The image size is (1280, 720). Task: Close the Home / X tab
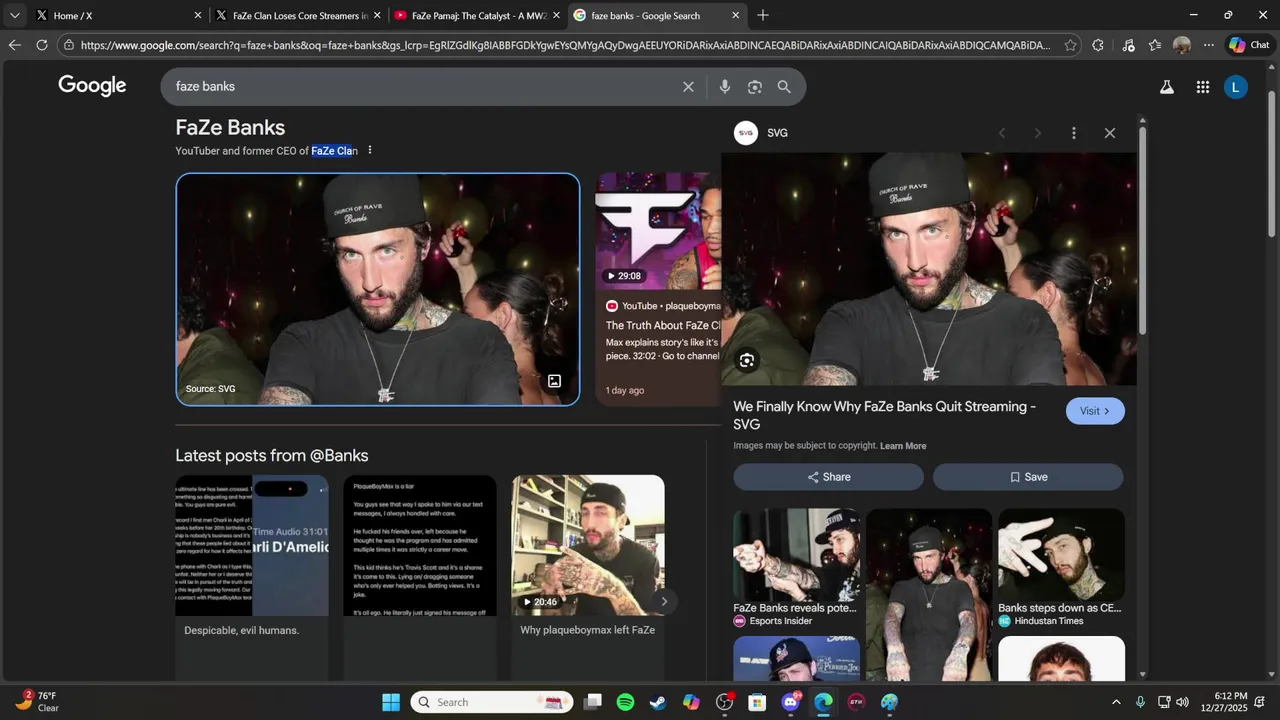(x=197, y=15)
